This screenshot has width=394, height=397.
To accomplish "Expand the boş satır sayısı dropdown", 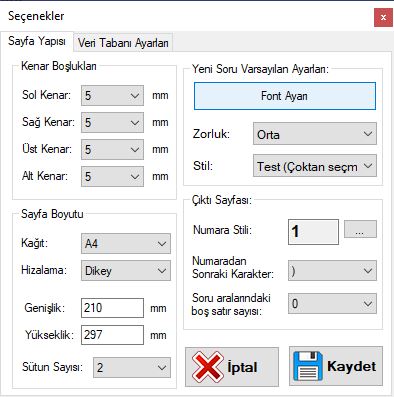I will coord(332,303).
